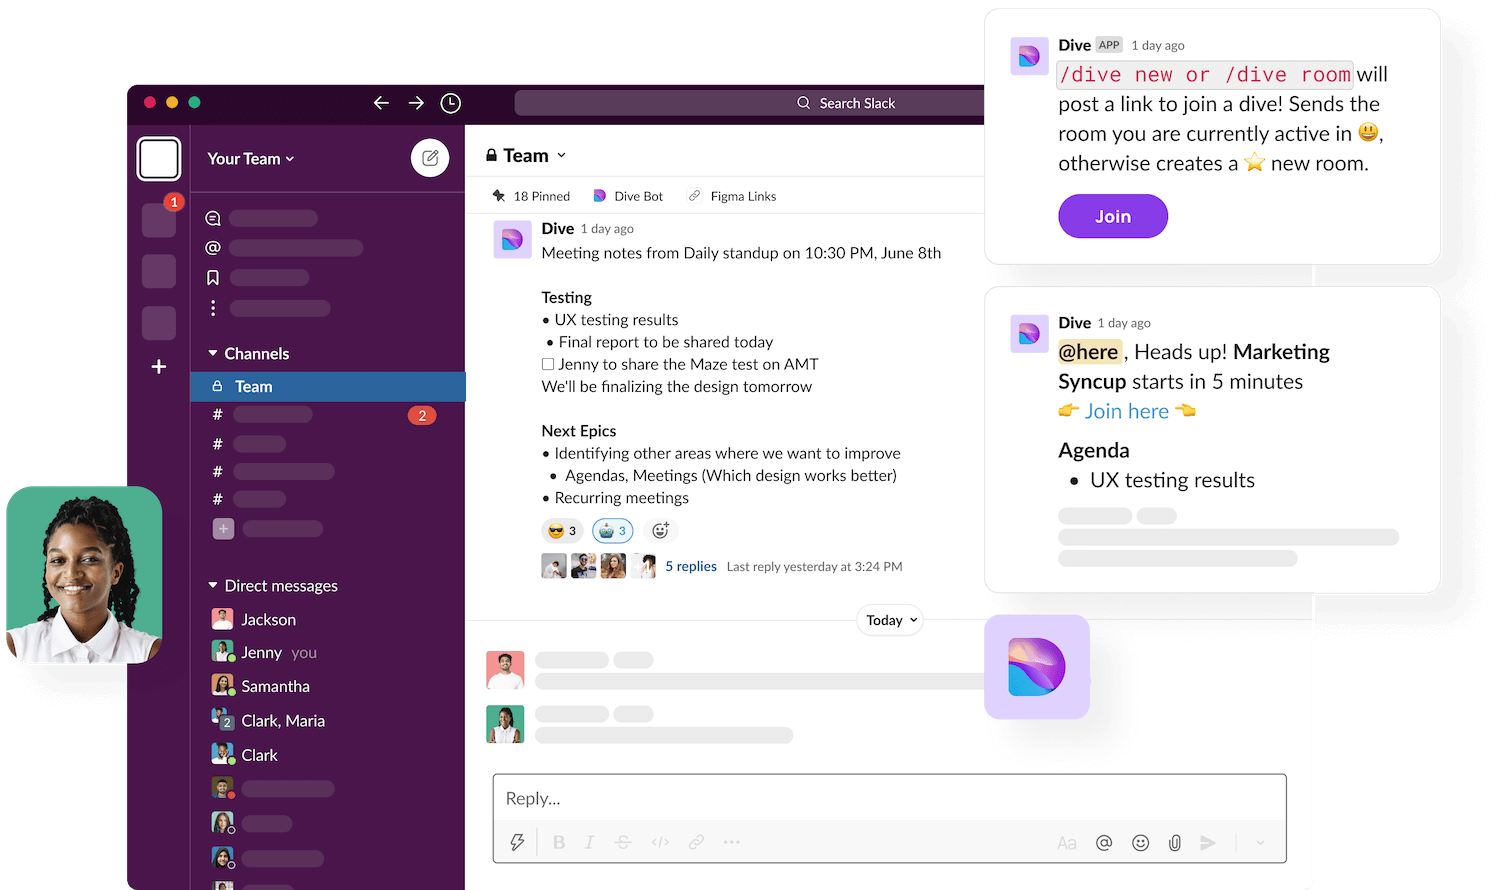Collapse the Channels section
Viewport: 1500px width, 890px height.
pyautogui.click(x=214, y=353)
